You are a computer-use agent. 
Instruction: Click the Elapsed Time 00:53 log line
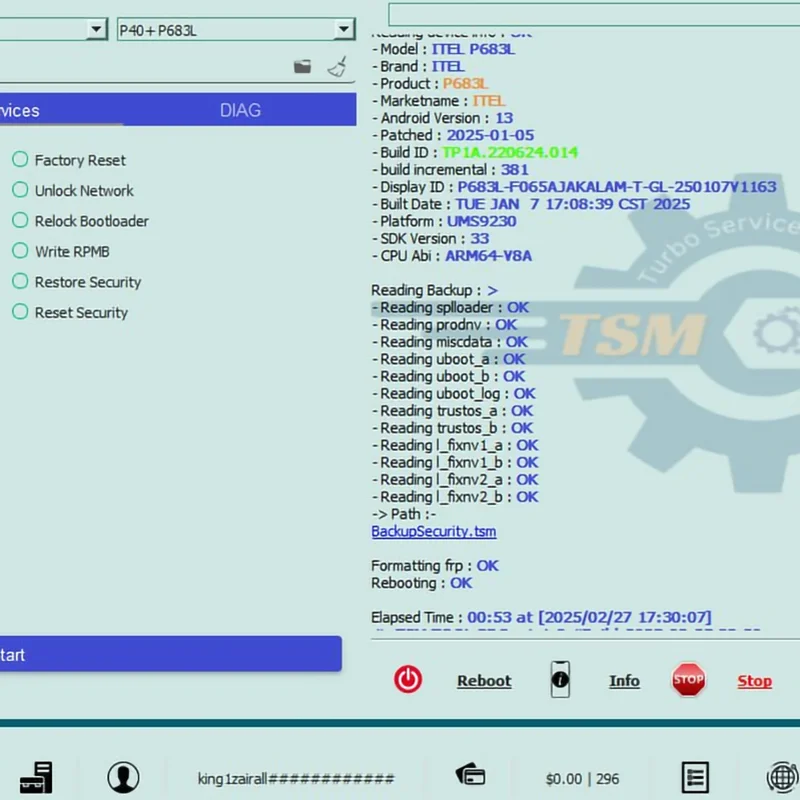(541, 617)
